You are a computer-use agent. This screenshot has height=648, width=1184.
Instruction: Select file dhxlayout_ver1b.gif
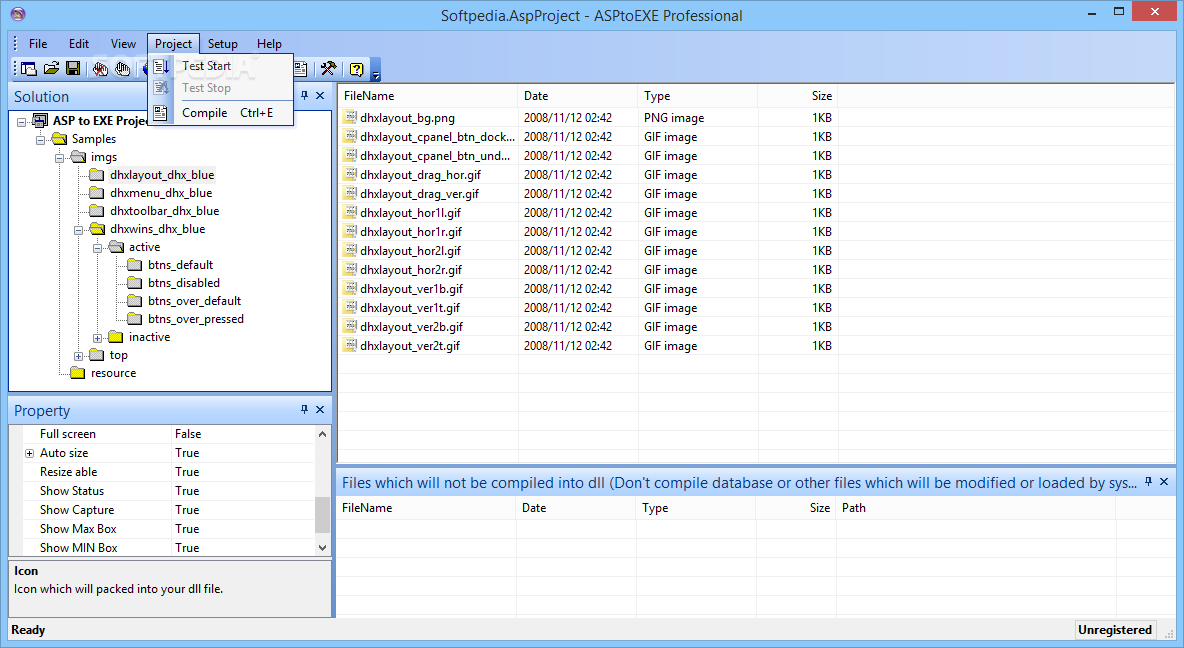[x=412, y=289]
